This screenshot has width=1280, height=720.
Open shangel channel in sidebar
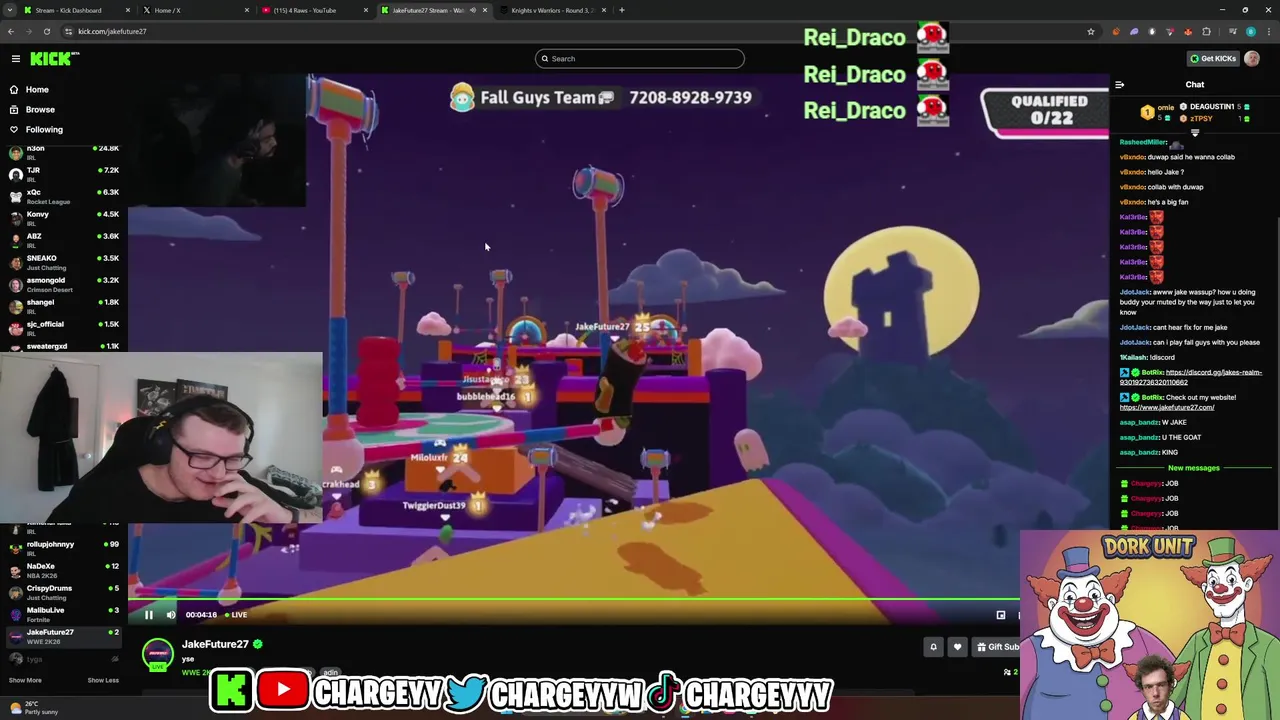[x=62, y=306]
